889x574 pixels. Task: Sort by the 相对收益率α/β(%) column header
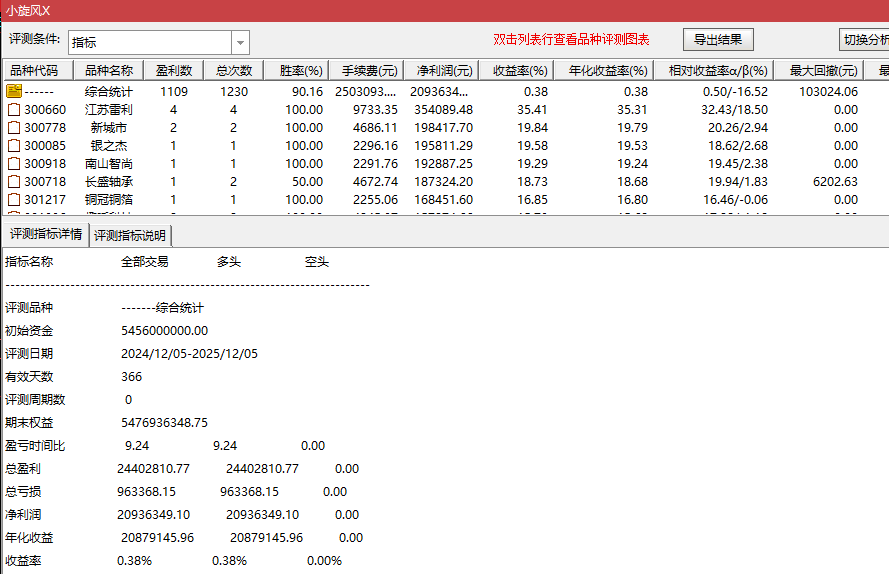point(714,70)
